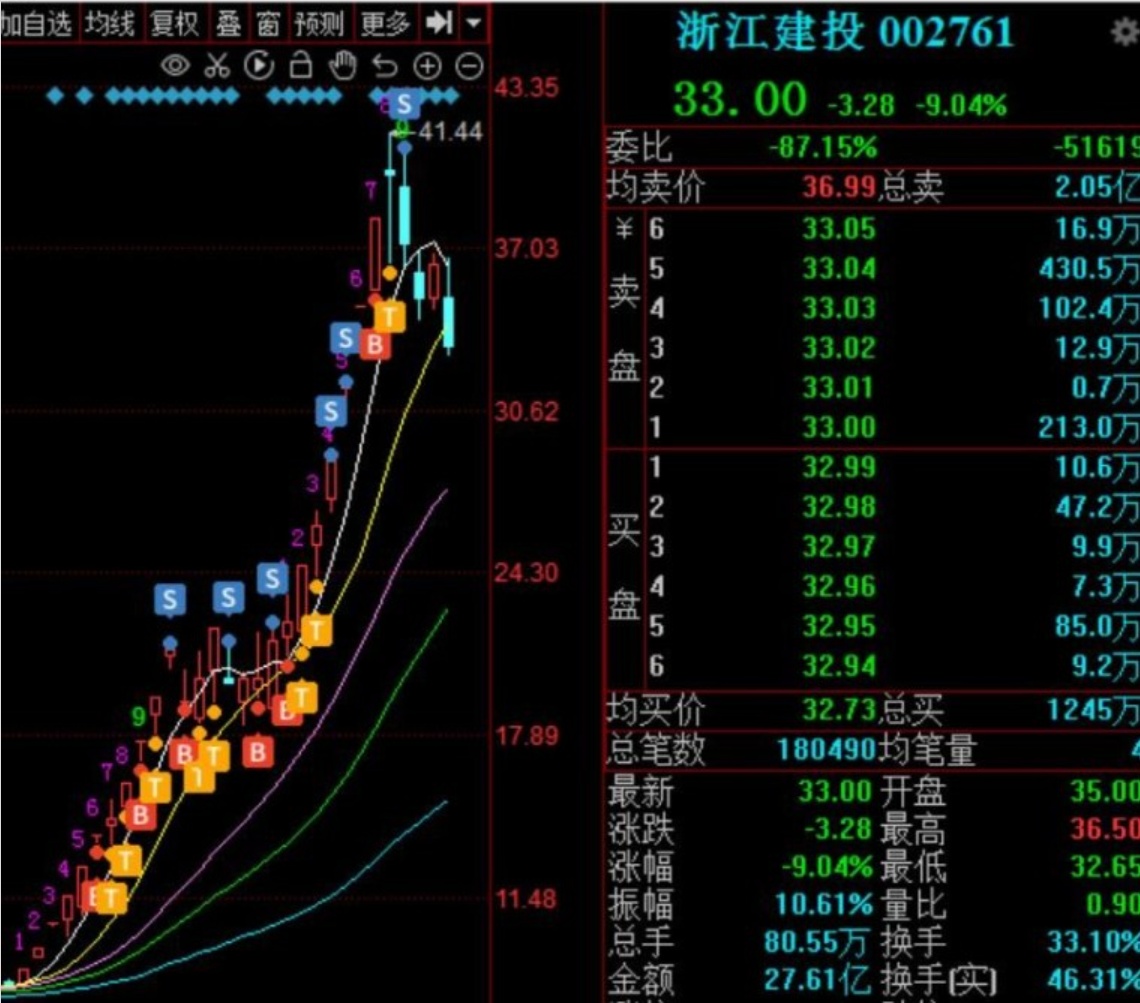The image size is (1140, 1003).
Task: Click the circular replay play icon
Action: 260,66
